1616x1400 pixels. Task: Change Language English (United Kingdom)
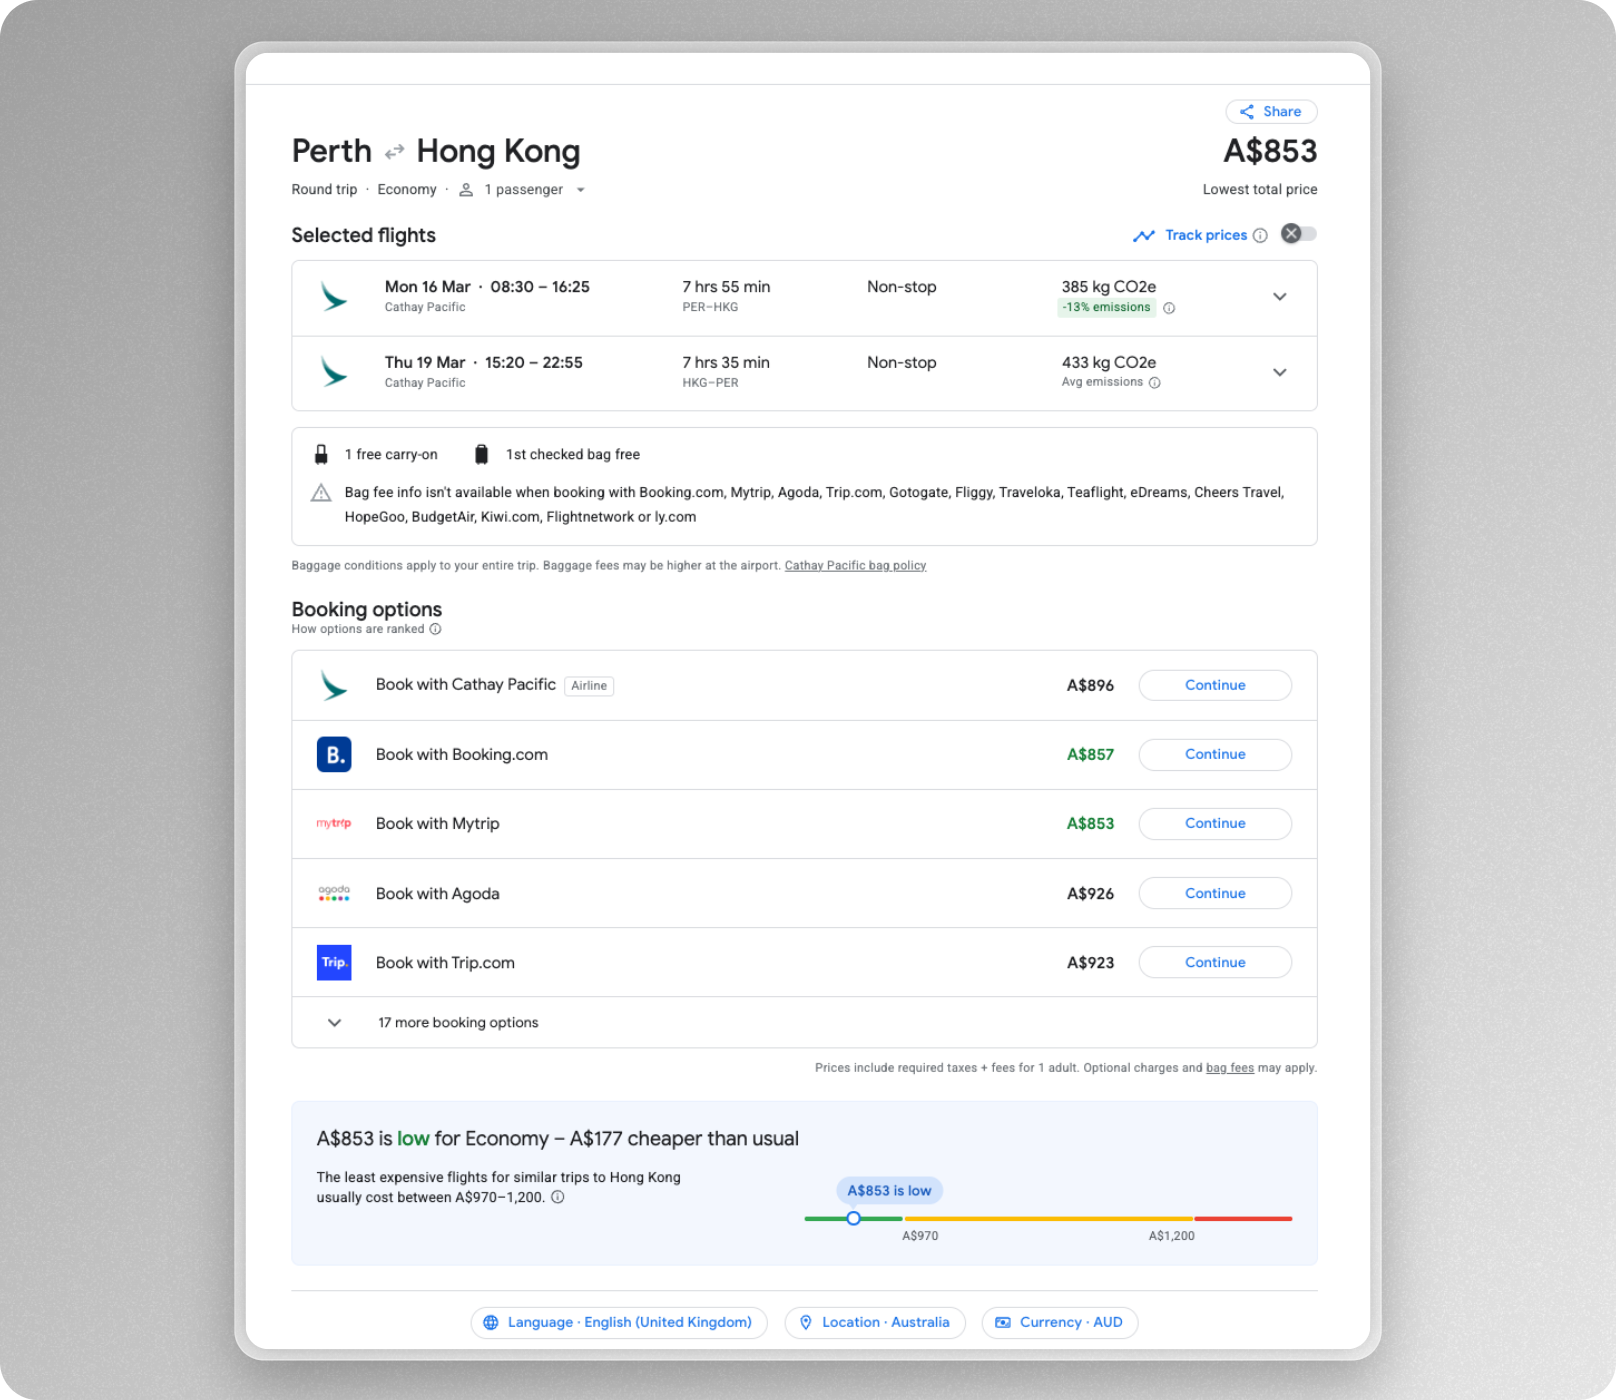pyautogui.click(x=619, y=1322)
